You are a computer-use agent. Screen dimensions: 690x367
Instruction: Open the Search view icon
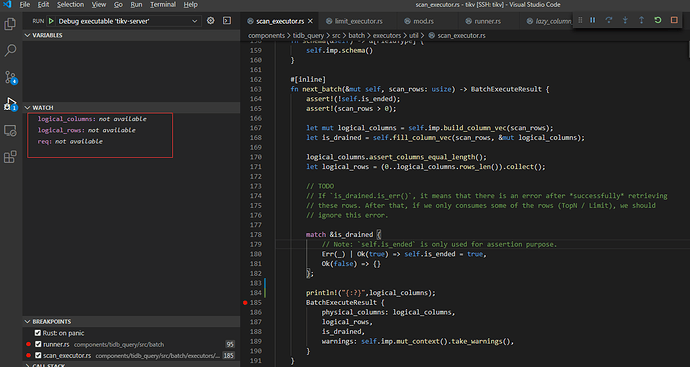(10, 50)
